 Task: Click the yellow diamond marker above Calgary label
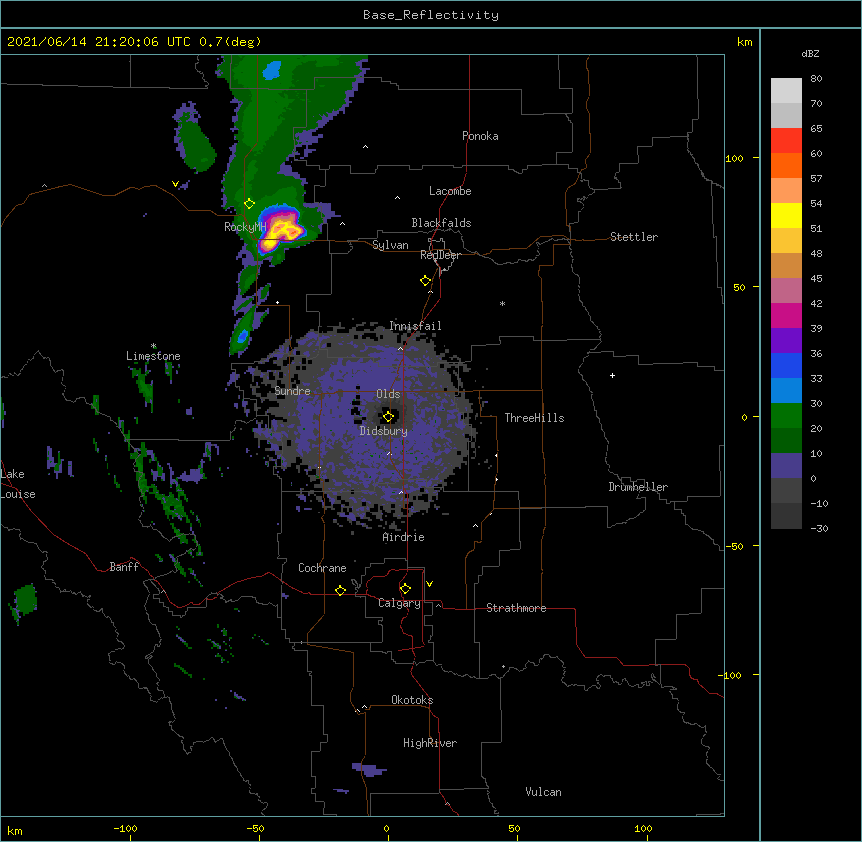(x=405, y=589)
